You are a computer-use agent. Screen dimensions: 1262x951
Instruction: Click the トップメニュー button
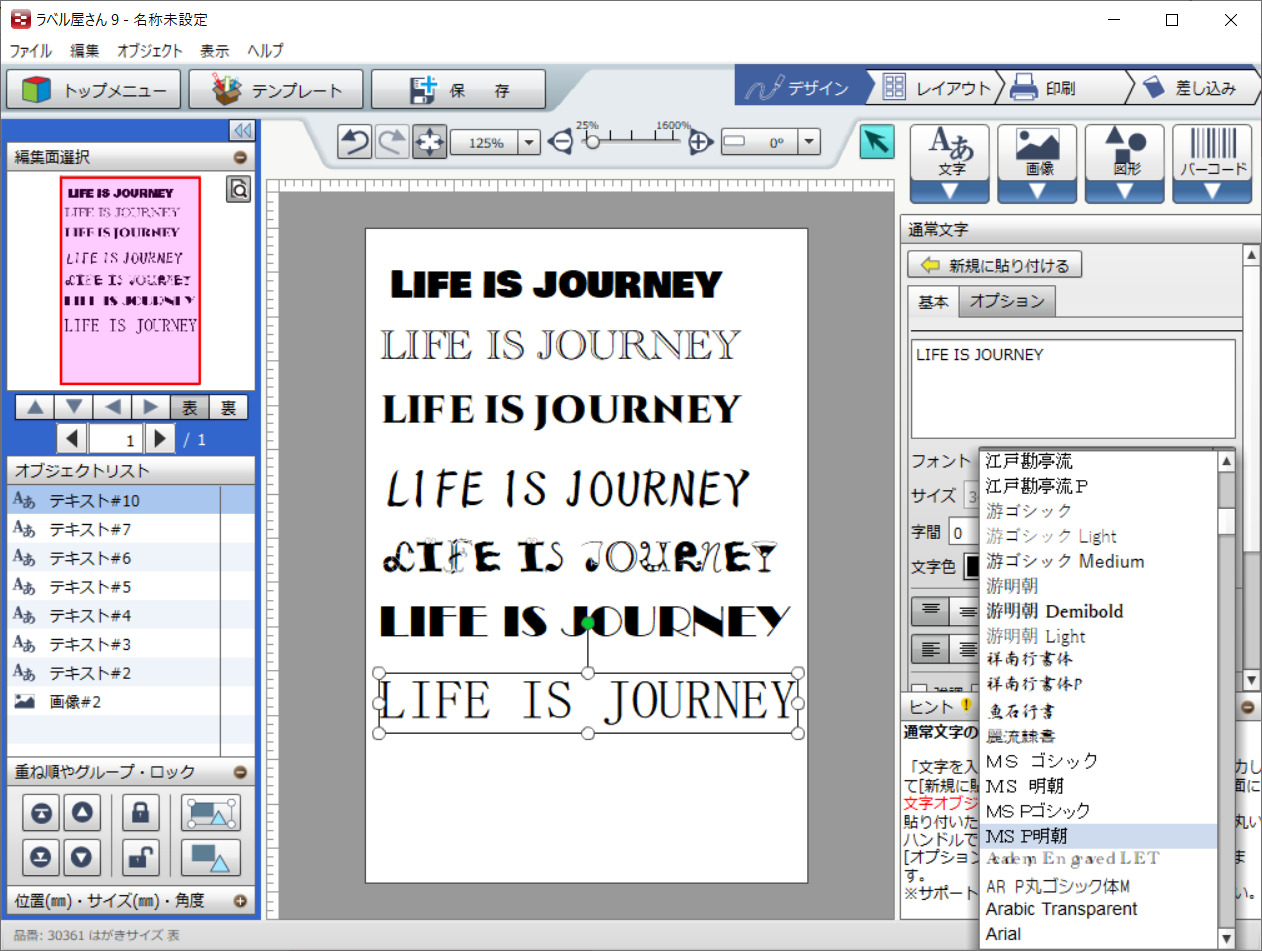click(94, 90)
